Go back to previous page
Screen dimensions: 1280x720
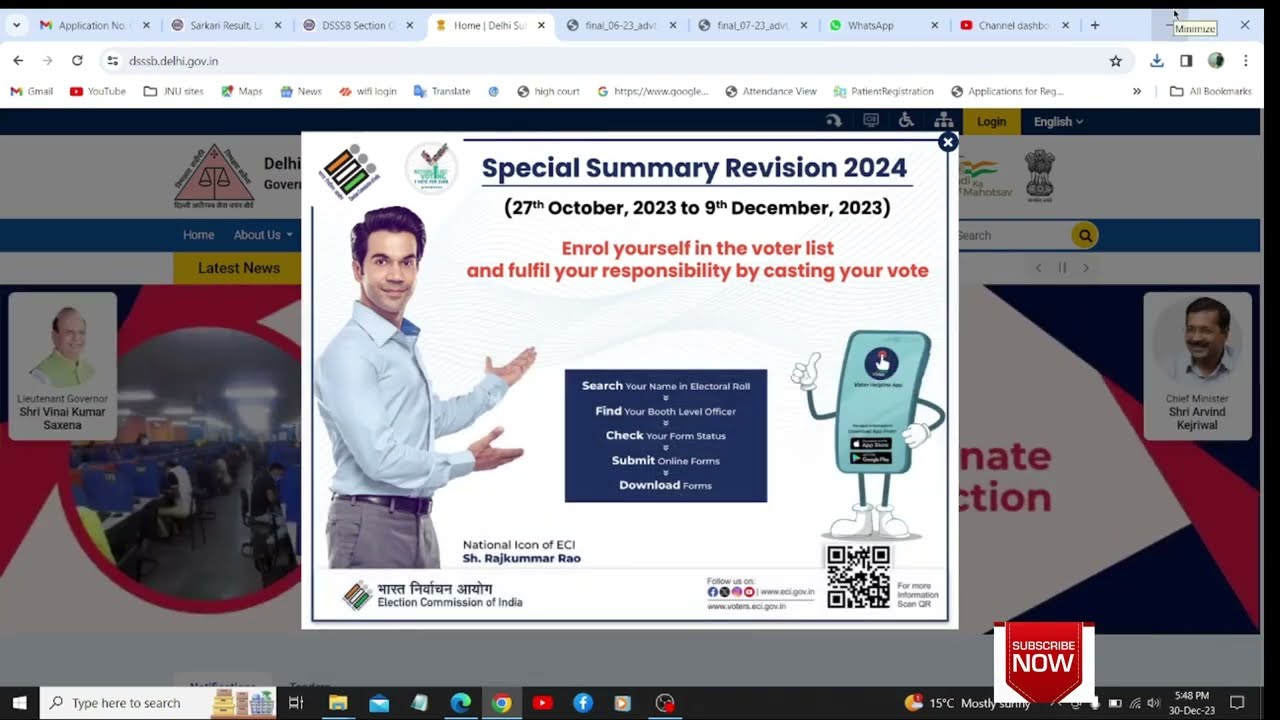pyautogui.click(x=18, y=61)
